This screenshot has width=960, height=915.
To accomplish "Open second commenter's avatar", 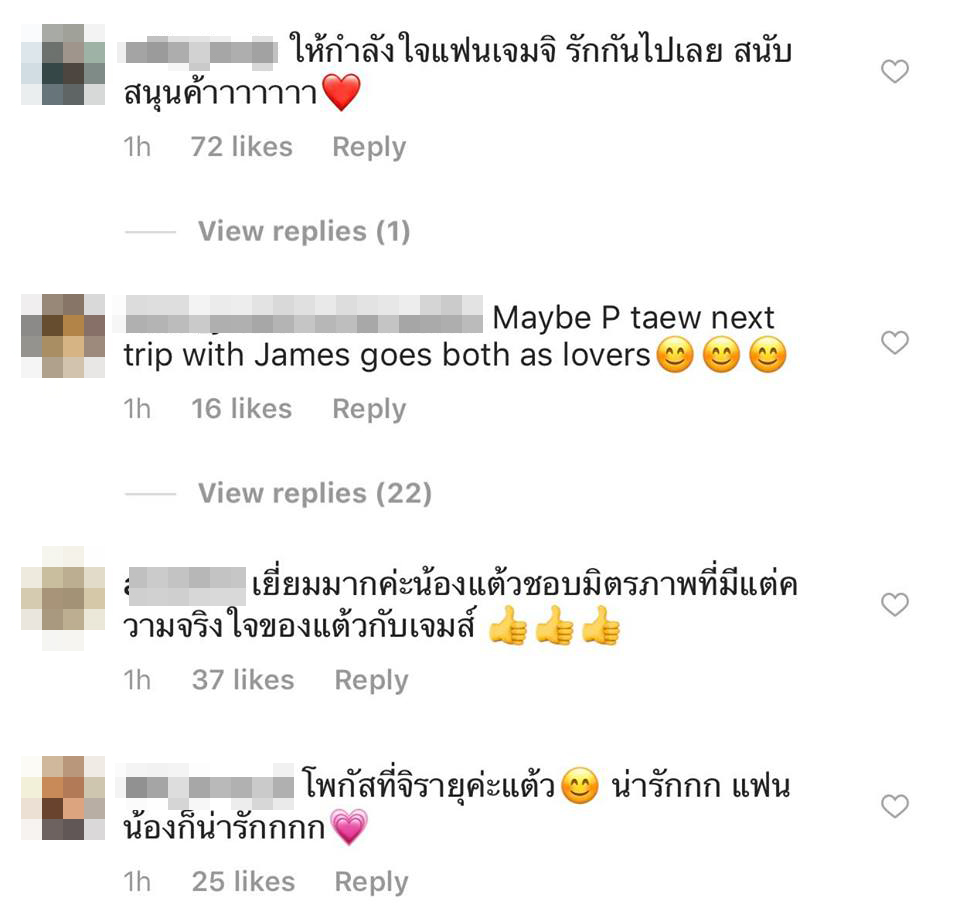I will coord(63,336).
